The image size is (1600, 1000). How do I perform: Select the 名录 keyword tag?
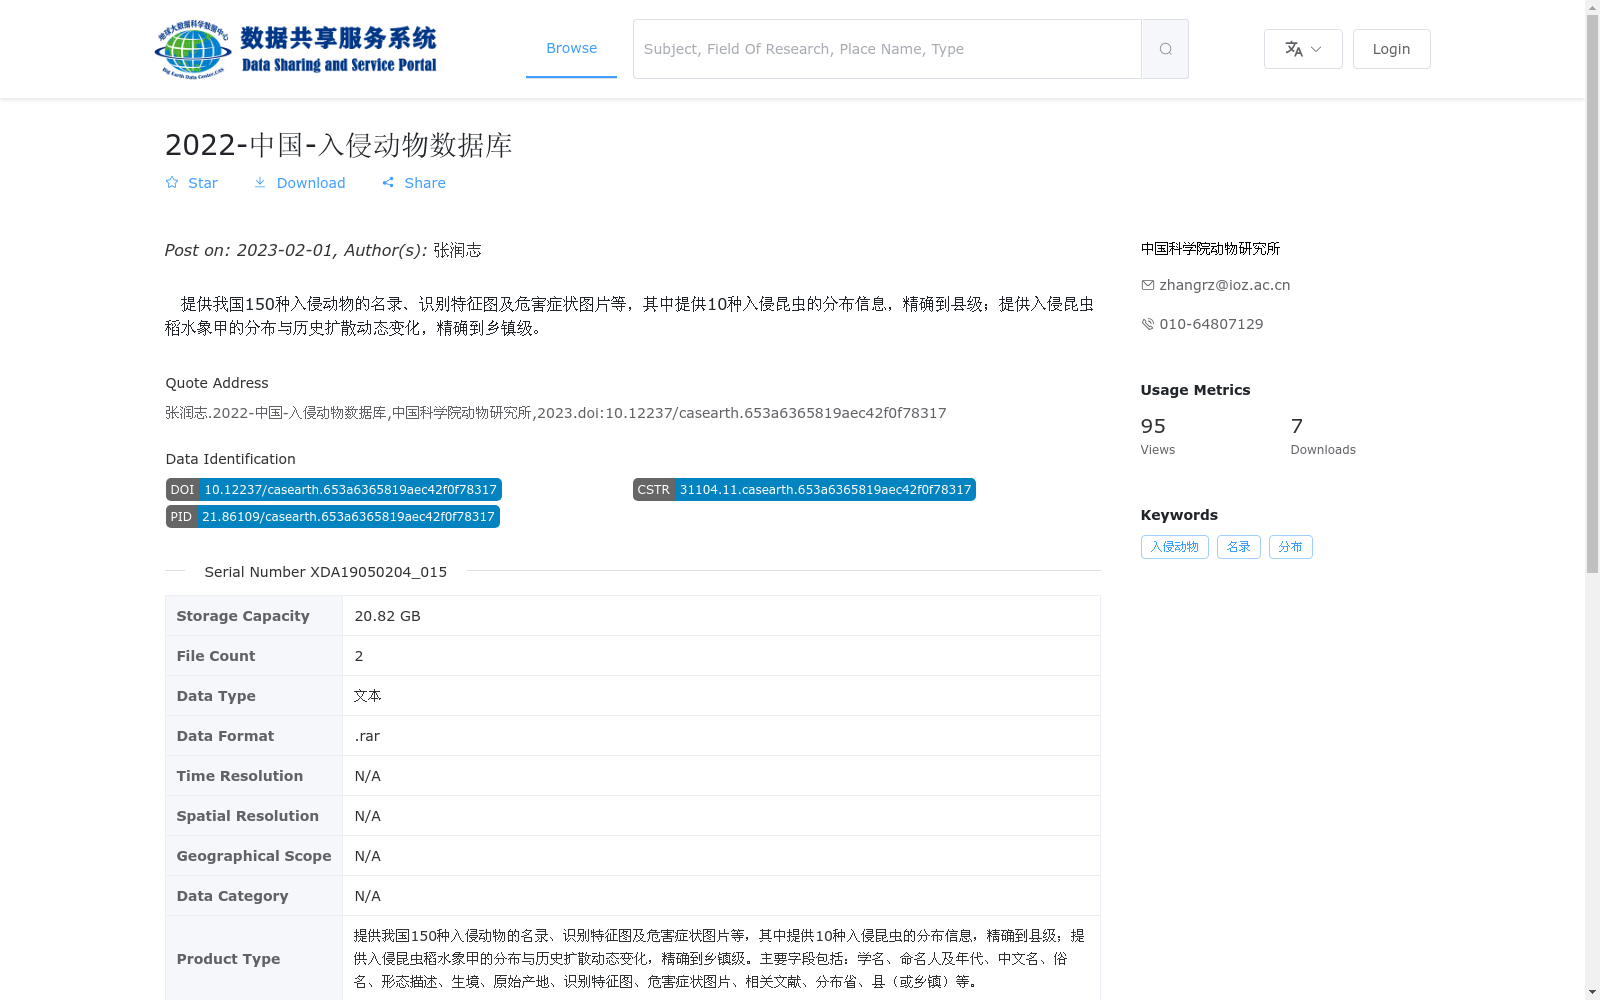tap(1238, 546)
